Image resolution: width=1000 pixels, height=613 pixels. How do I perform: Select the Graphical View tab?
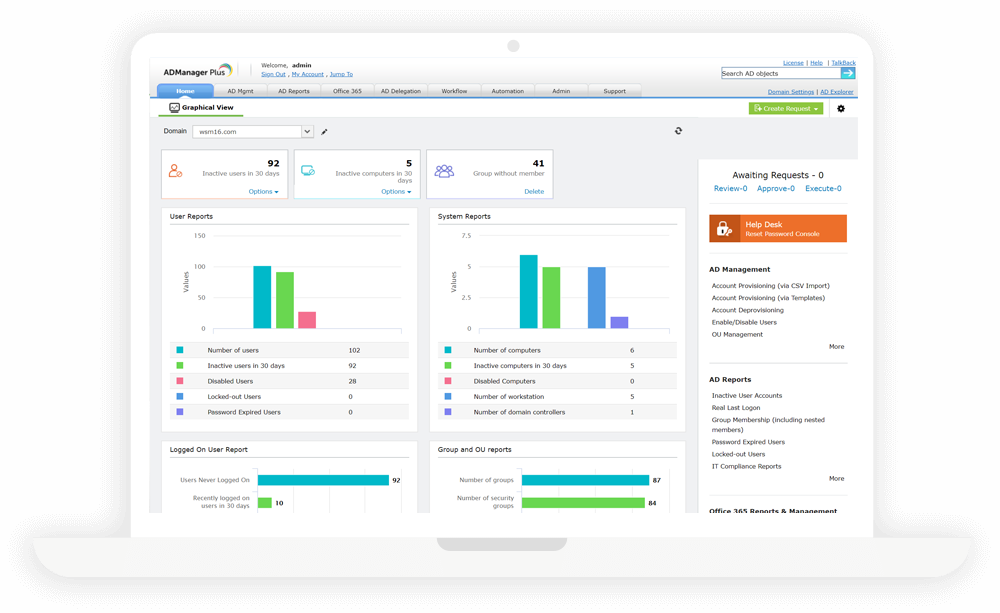tap(201, 107)
